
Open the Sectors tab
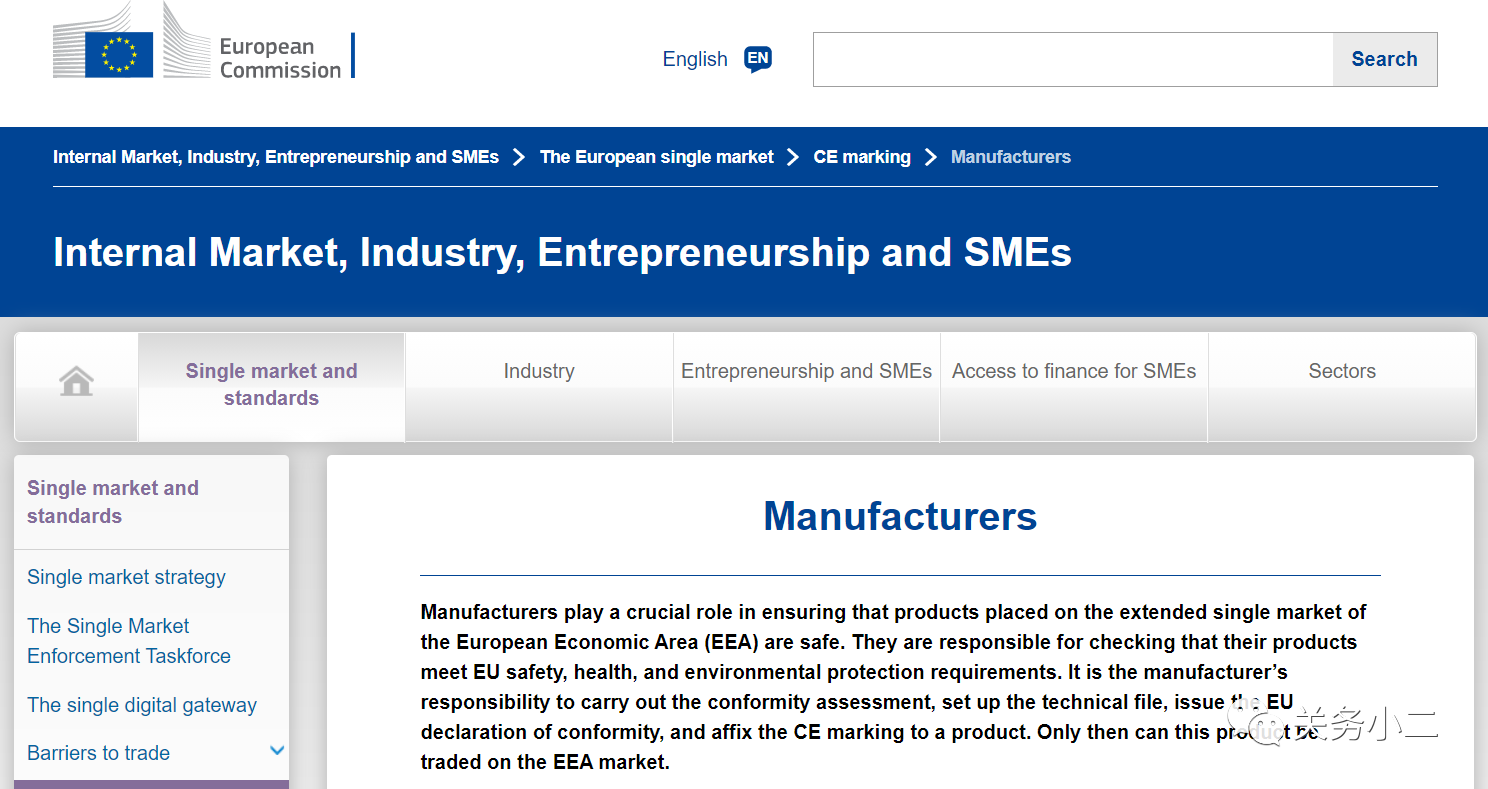[1342, 386]
